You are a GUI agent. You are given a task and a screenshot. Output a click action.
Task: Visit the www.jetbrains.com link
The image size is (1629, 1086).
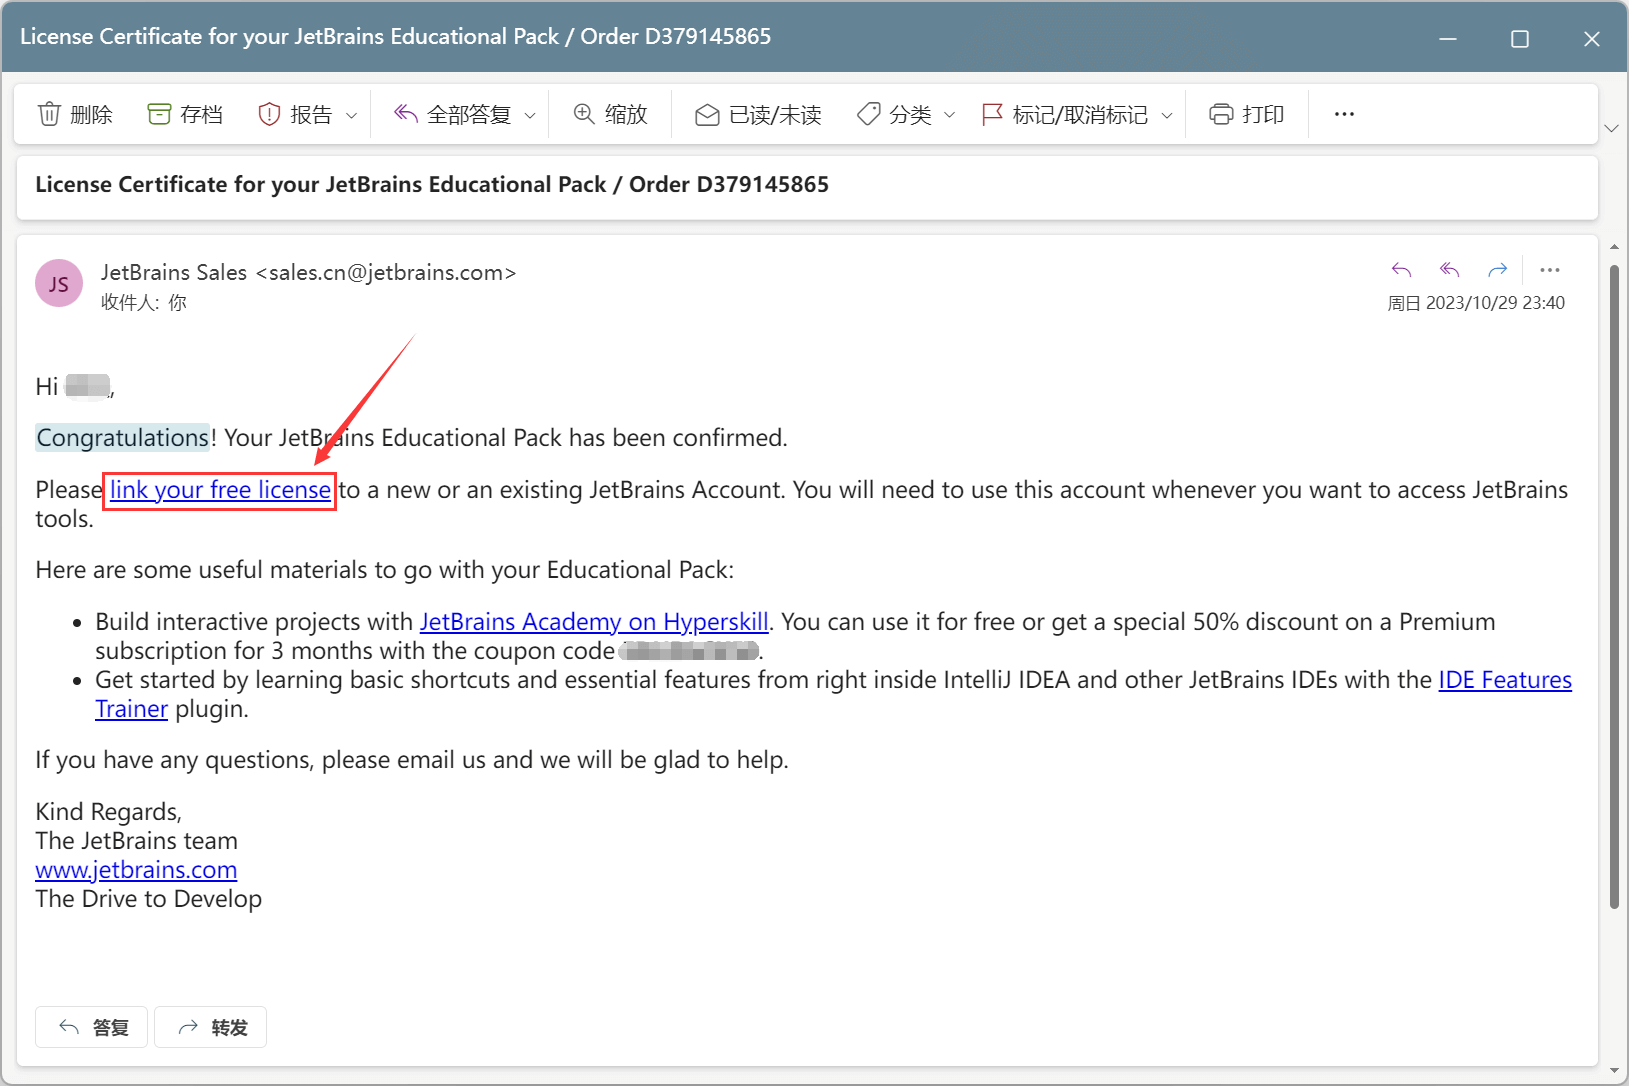click(136, 870)
